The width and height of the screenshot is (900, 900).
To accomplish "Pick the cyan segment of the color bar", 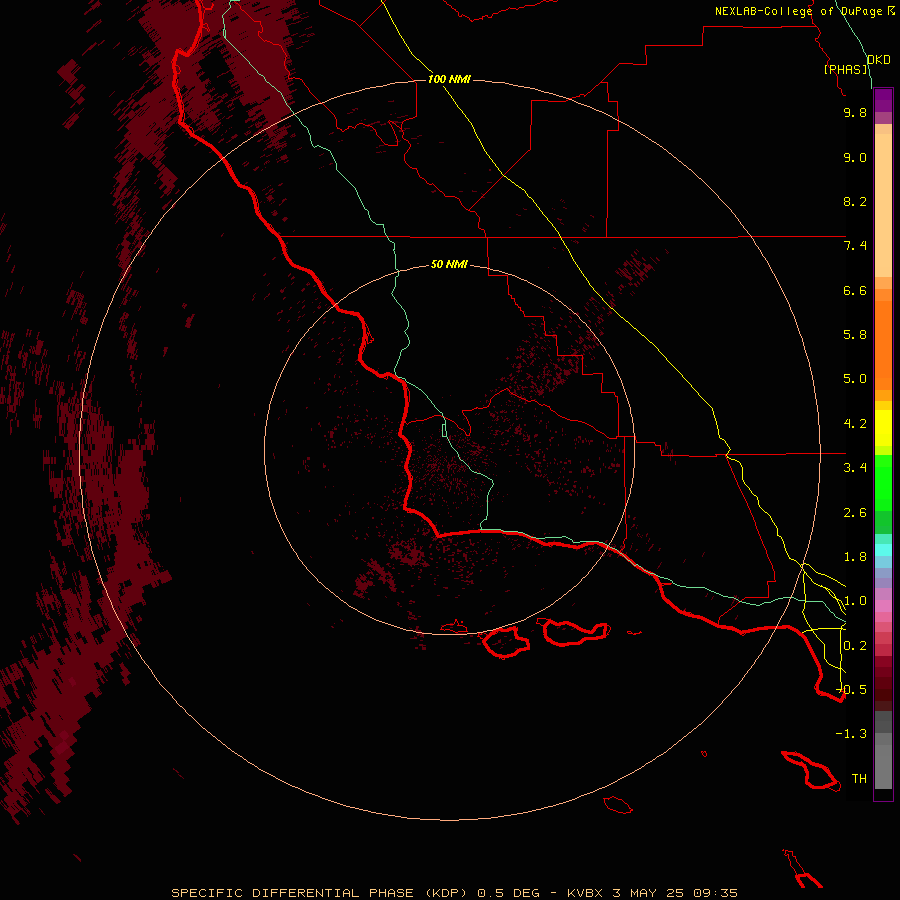I will click(x=883, y=550).
